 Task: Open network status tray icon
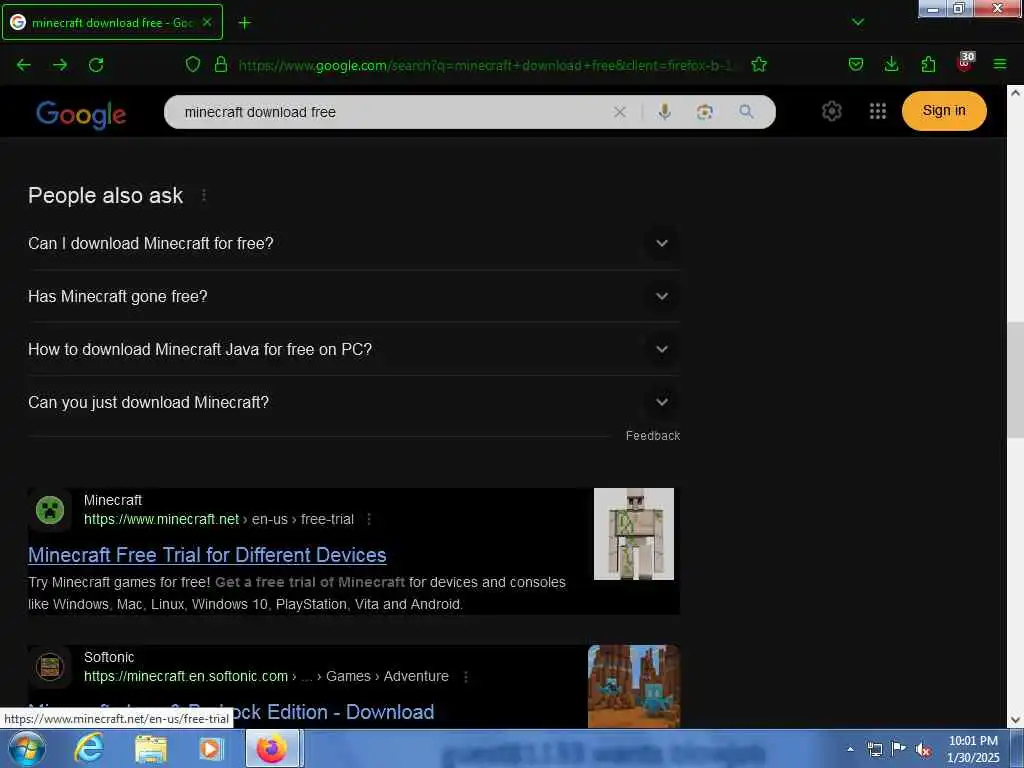[x=874, y=749]
